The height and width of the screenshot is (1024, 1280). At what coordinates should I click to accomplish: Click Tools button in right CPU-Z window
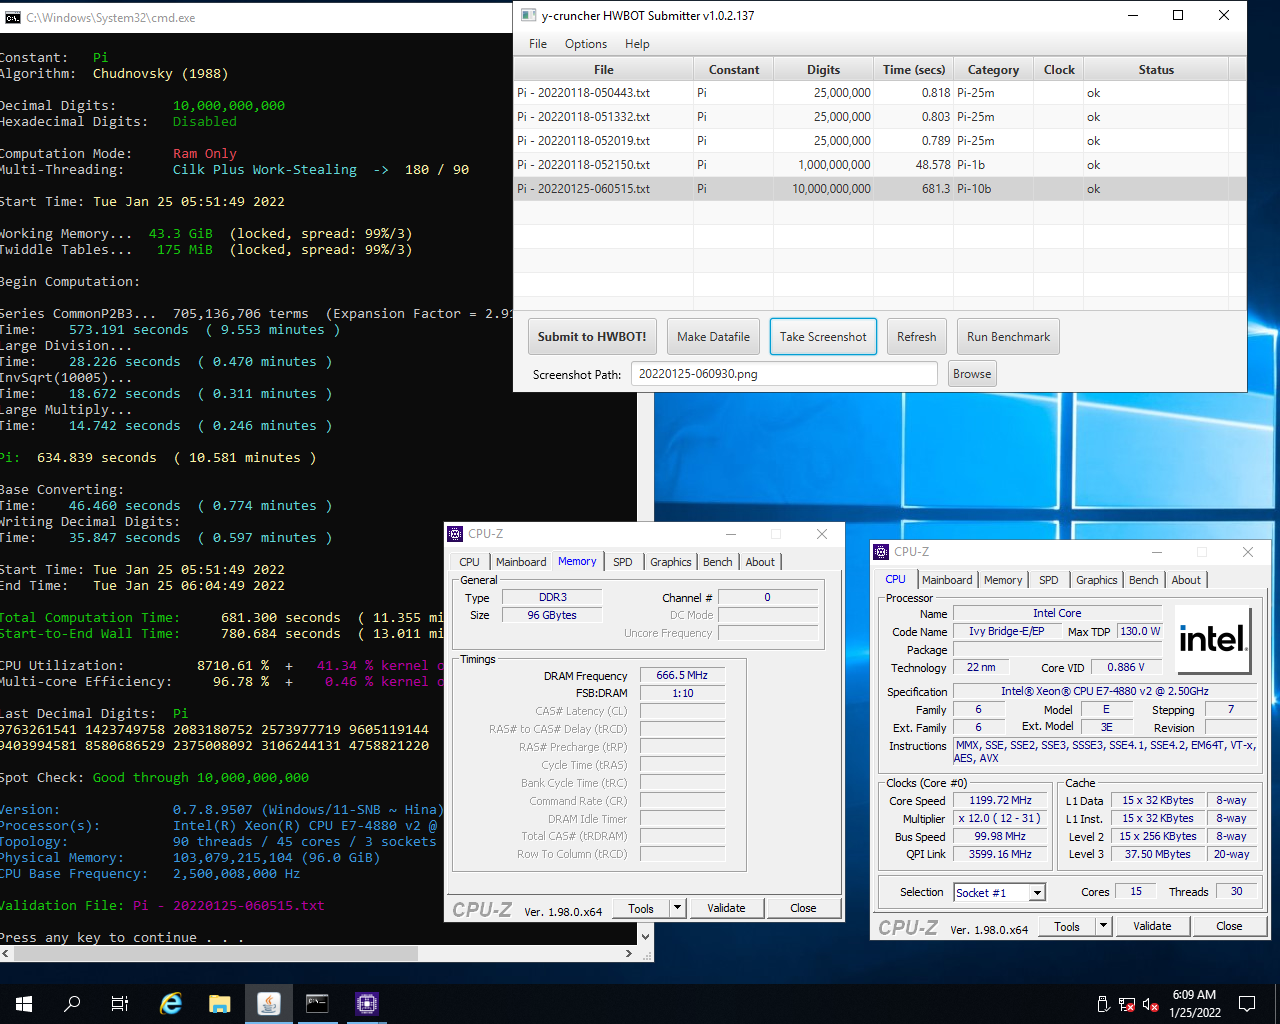click(1067, 926)
